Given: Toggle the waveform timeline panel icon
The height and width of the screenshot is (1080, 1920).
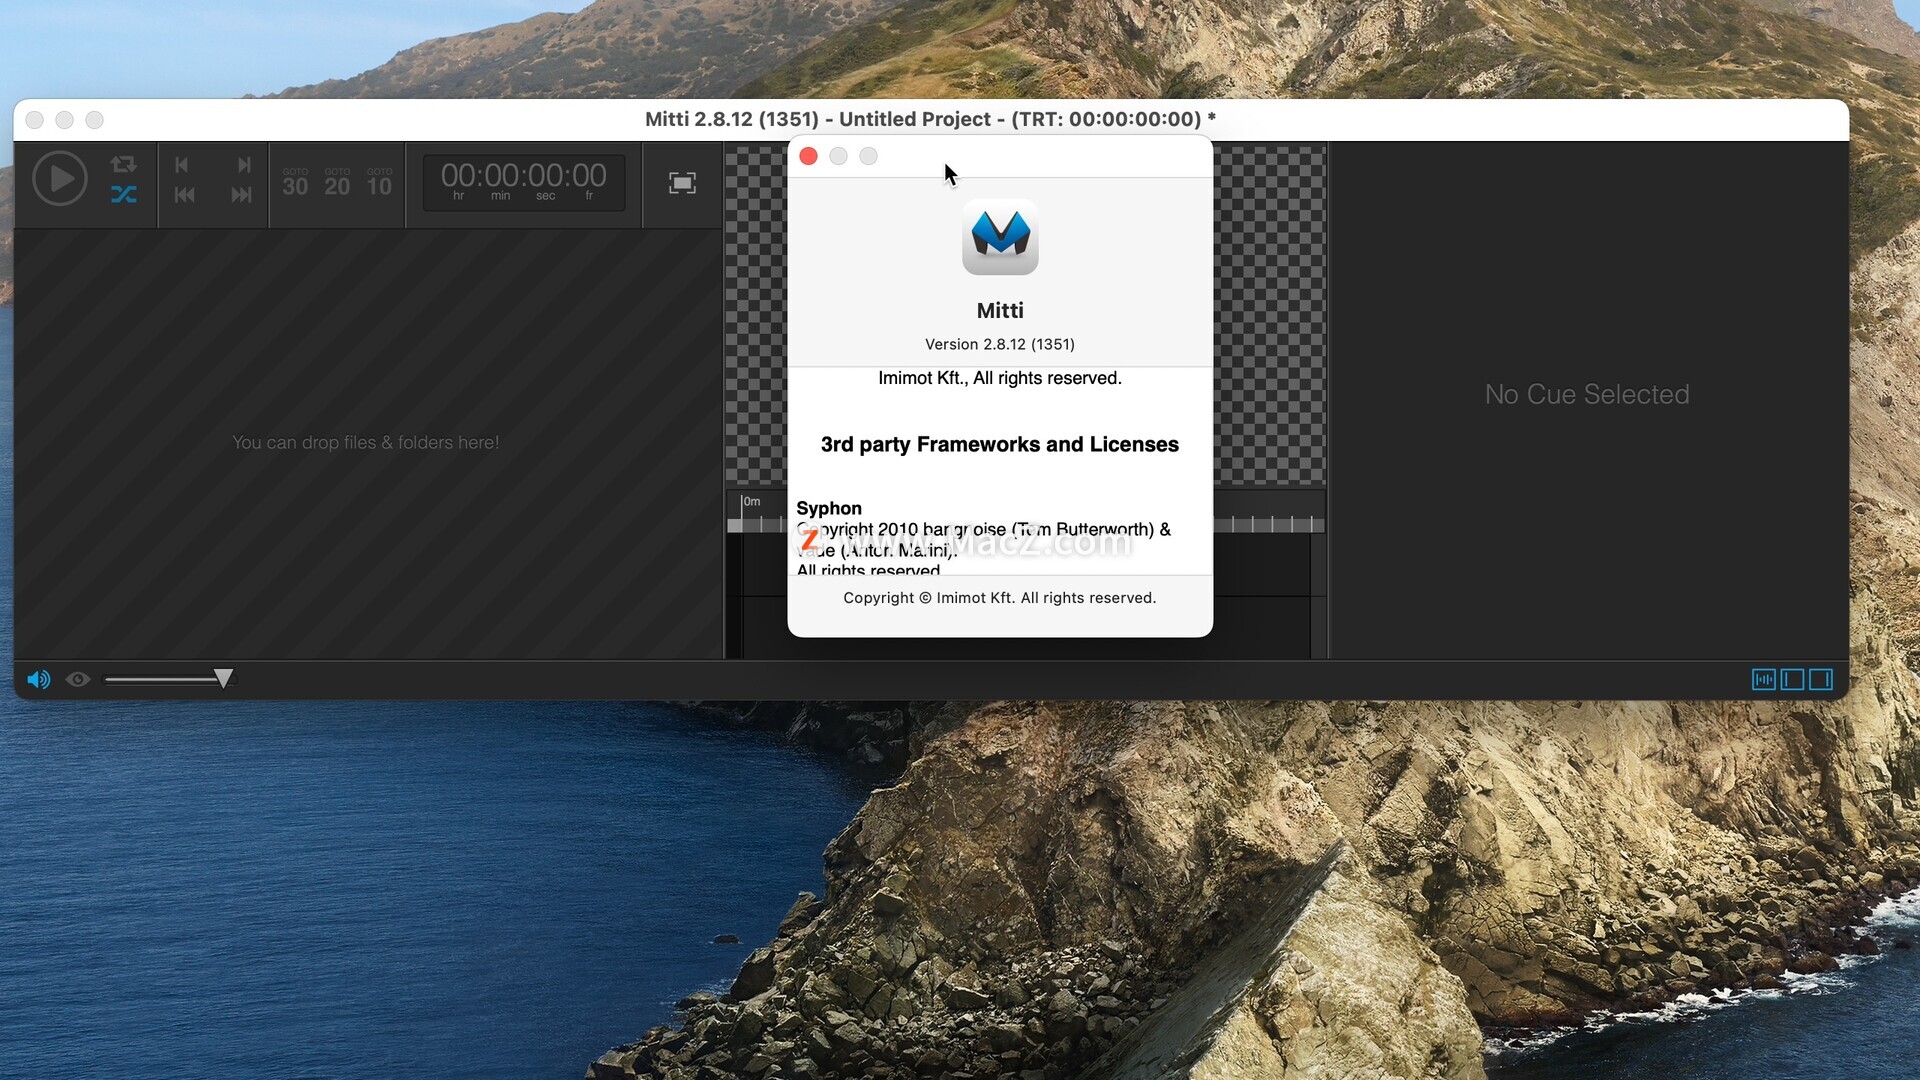Looking at the screenshot, I should (1764, 680).
